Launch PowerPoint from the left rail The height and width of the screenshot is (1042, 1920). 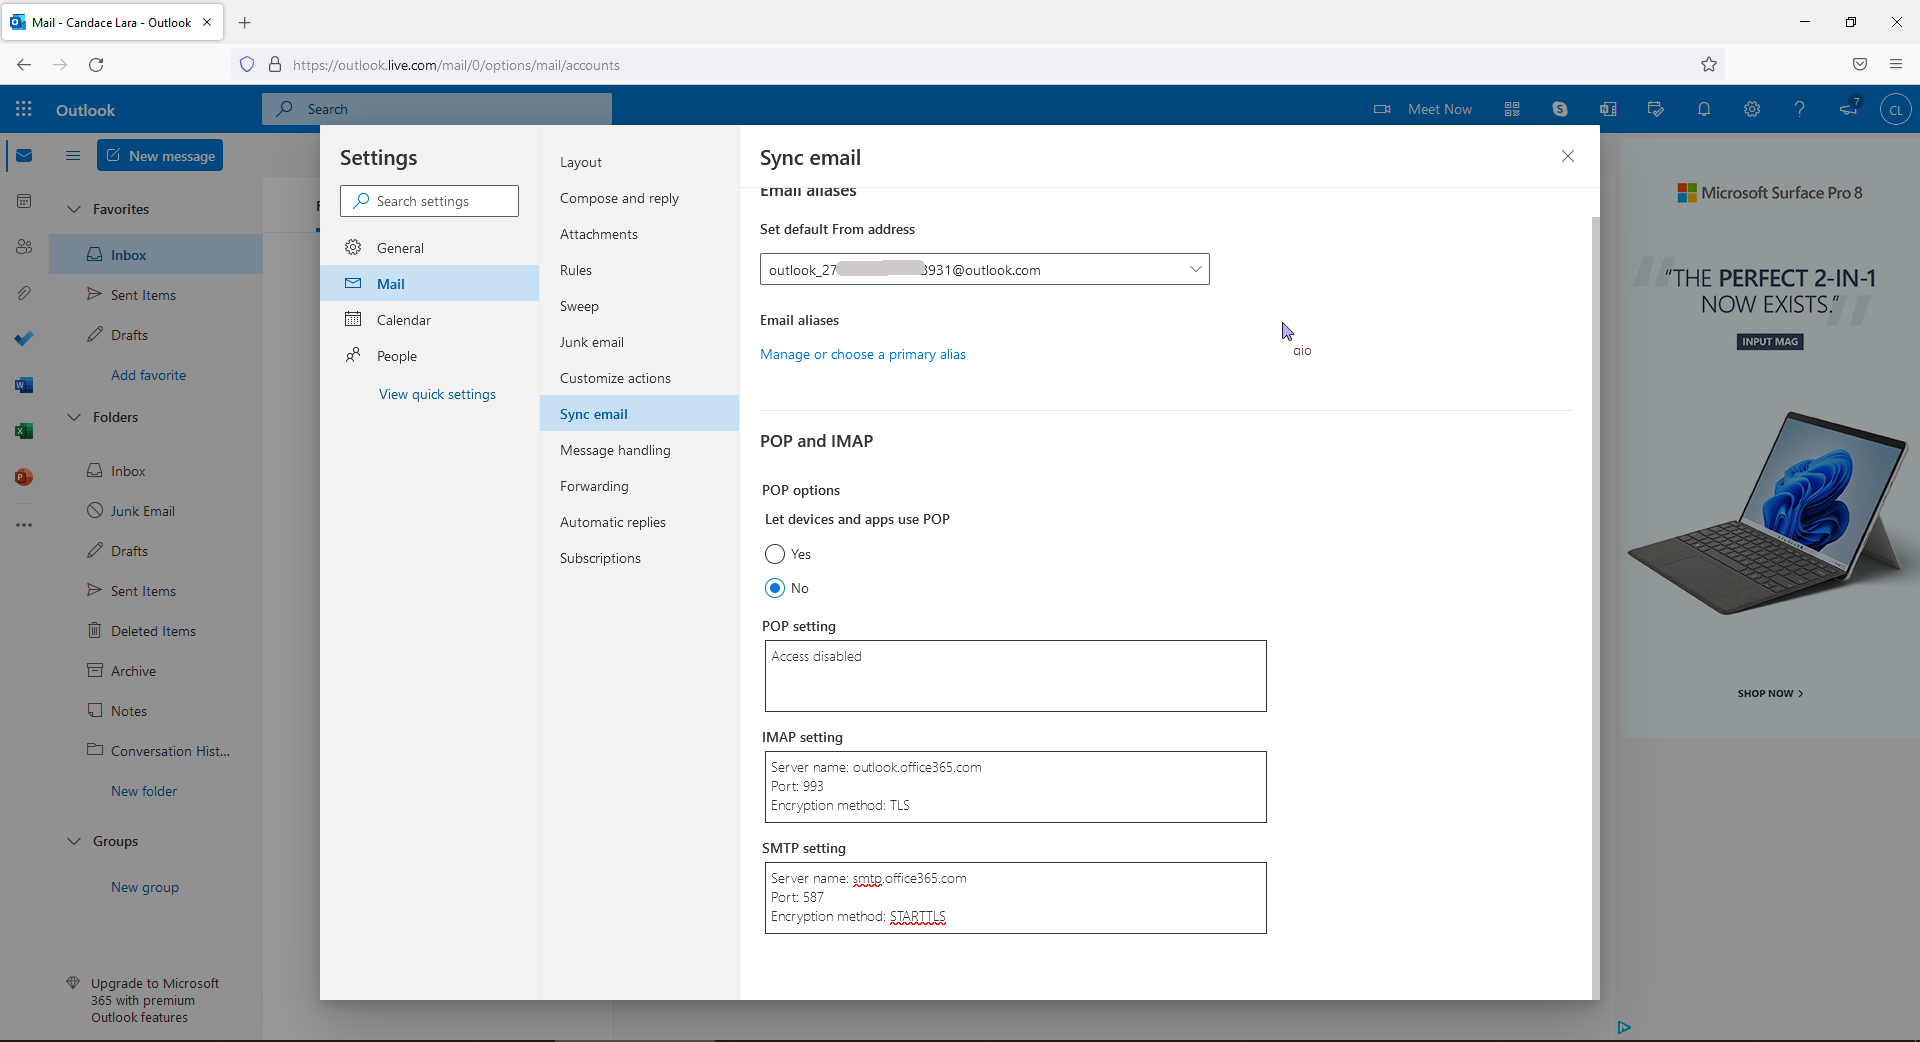tap(24, 477)
